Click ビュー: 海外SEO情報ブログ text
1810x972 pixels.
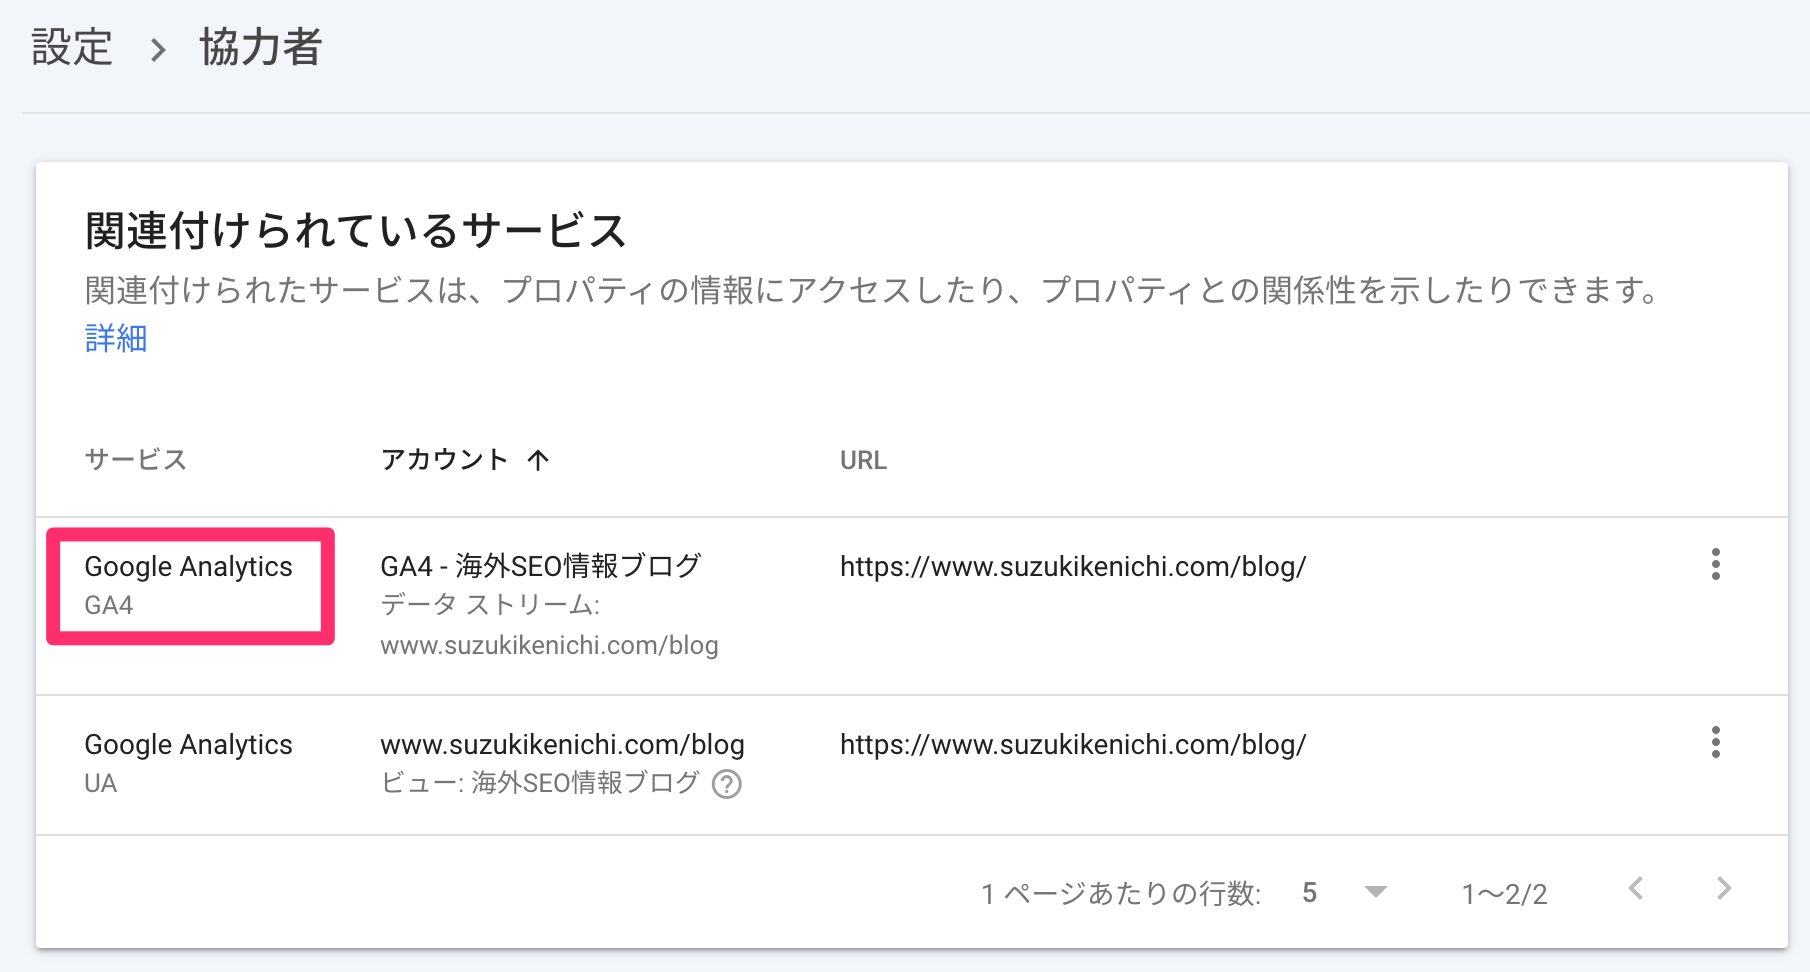pos(540,783)
